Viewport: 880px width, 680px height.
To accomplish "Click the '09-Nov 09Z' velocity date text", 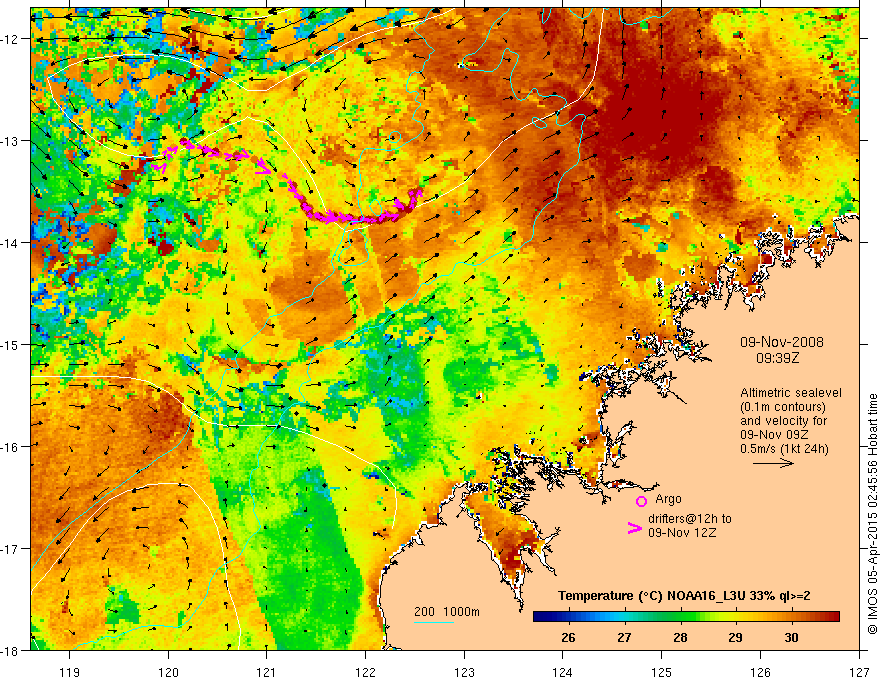I will tap(774, 434).
